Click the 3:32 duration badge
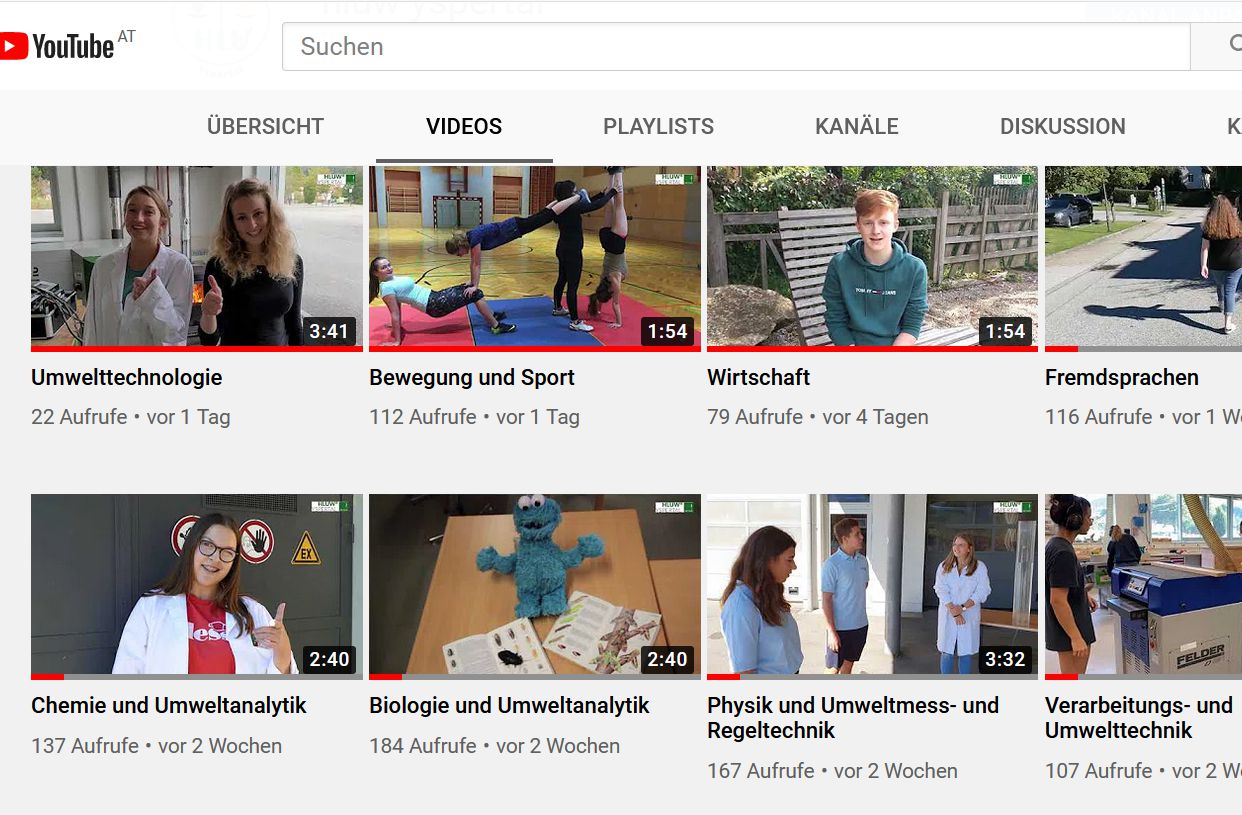This screenshot has height=815, width=1242. [1005, 659]
